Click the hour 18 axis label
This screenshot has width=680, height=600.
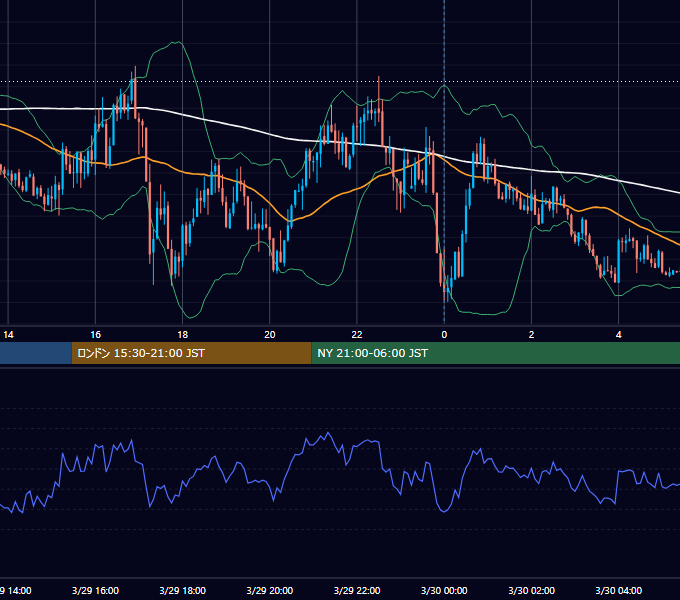point(183,335)
